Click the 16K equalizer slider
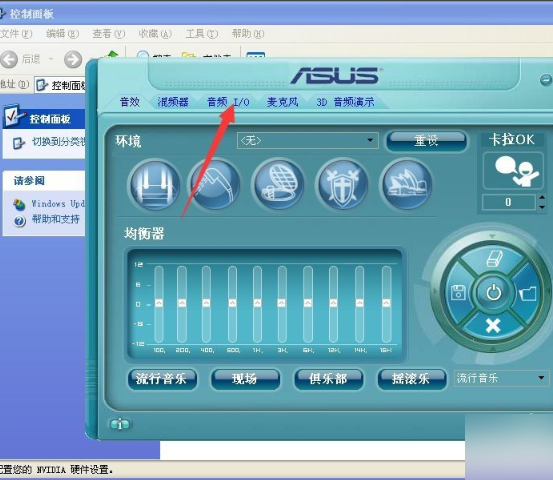This screenshot has height=480, width=553. [x=387, y=304]
